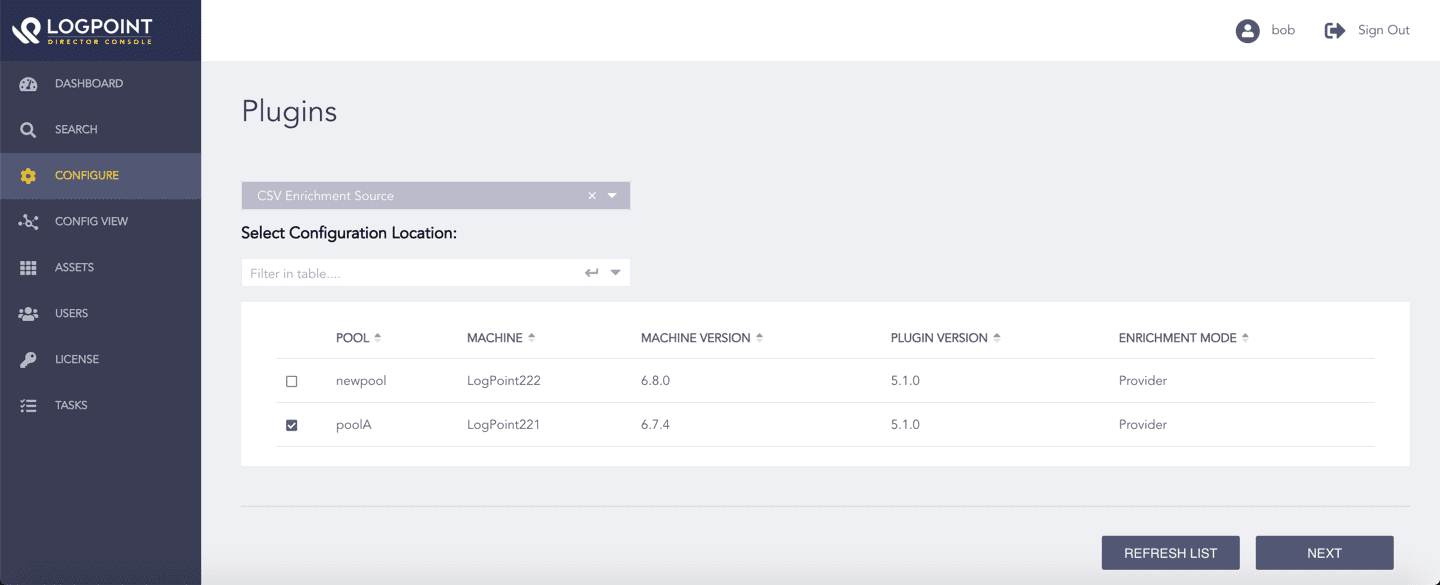Check the newpool row checkbox

click(291, 380)
